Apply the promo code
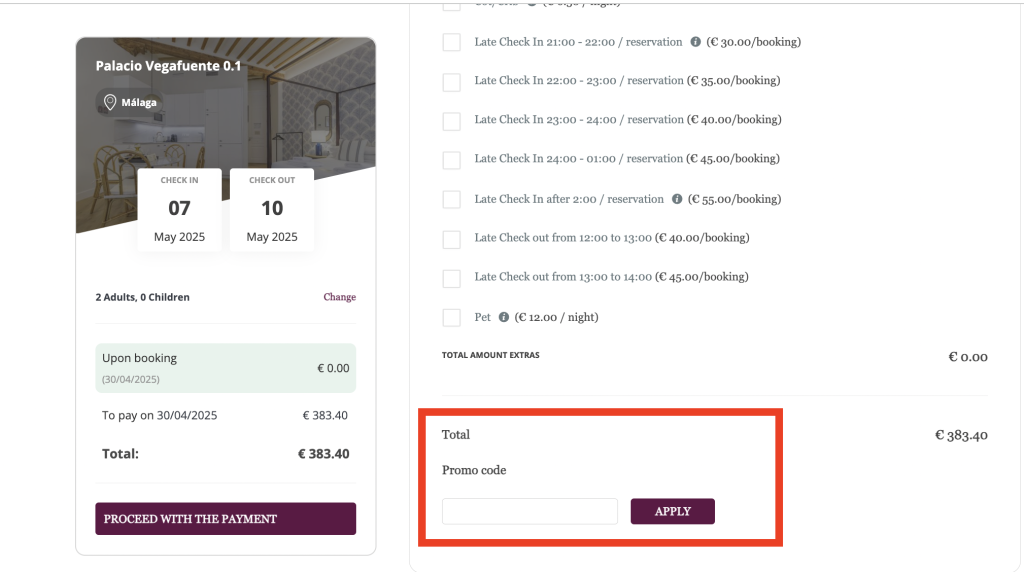 click(x=672, y=511)
